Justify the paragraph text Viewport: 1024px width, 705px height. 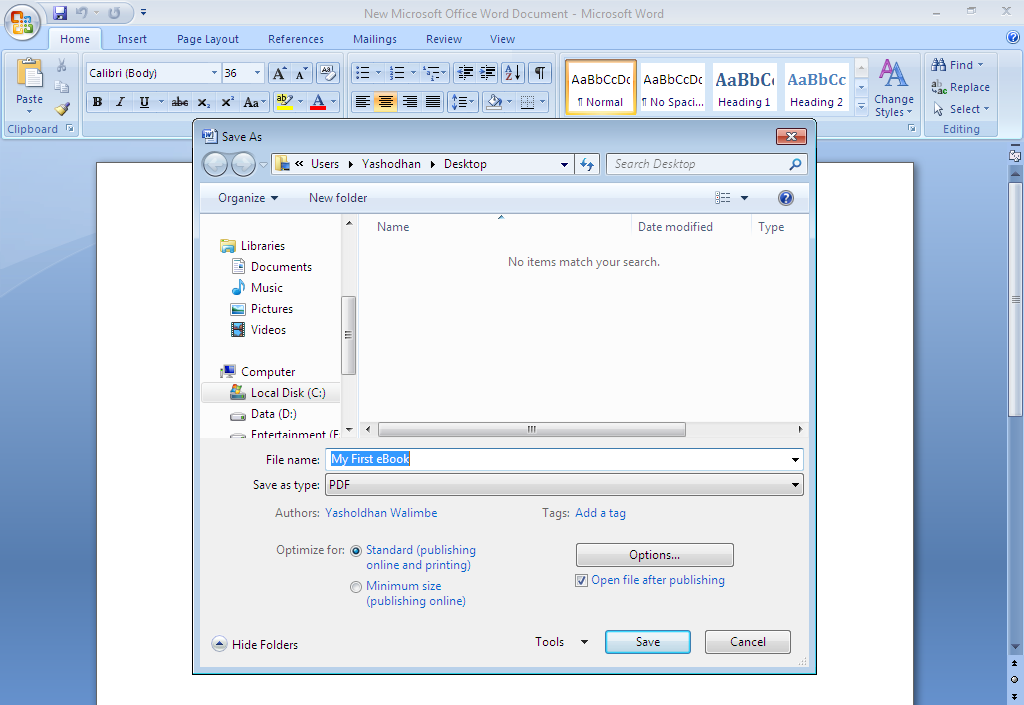point(433,102)
